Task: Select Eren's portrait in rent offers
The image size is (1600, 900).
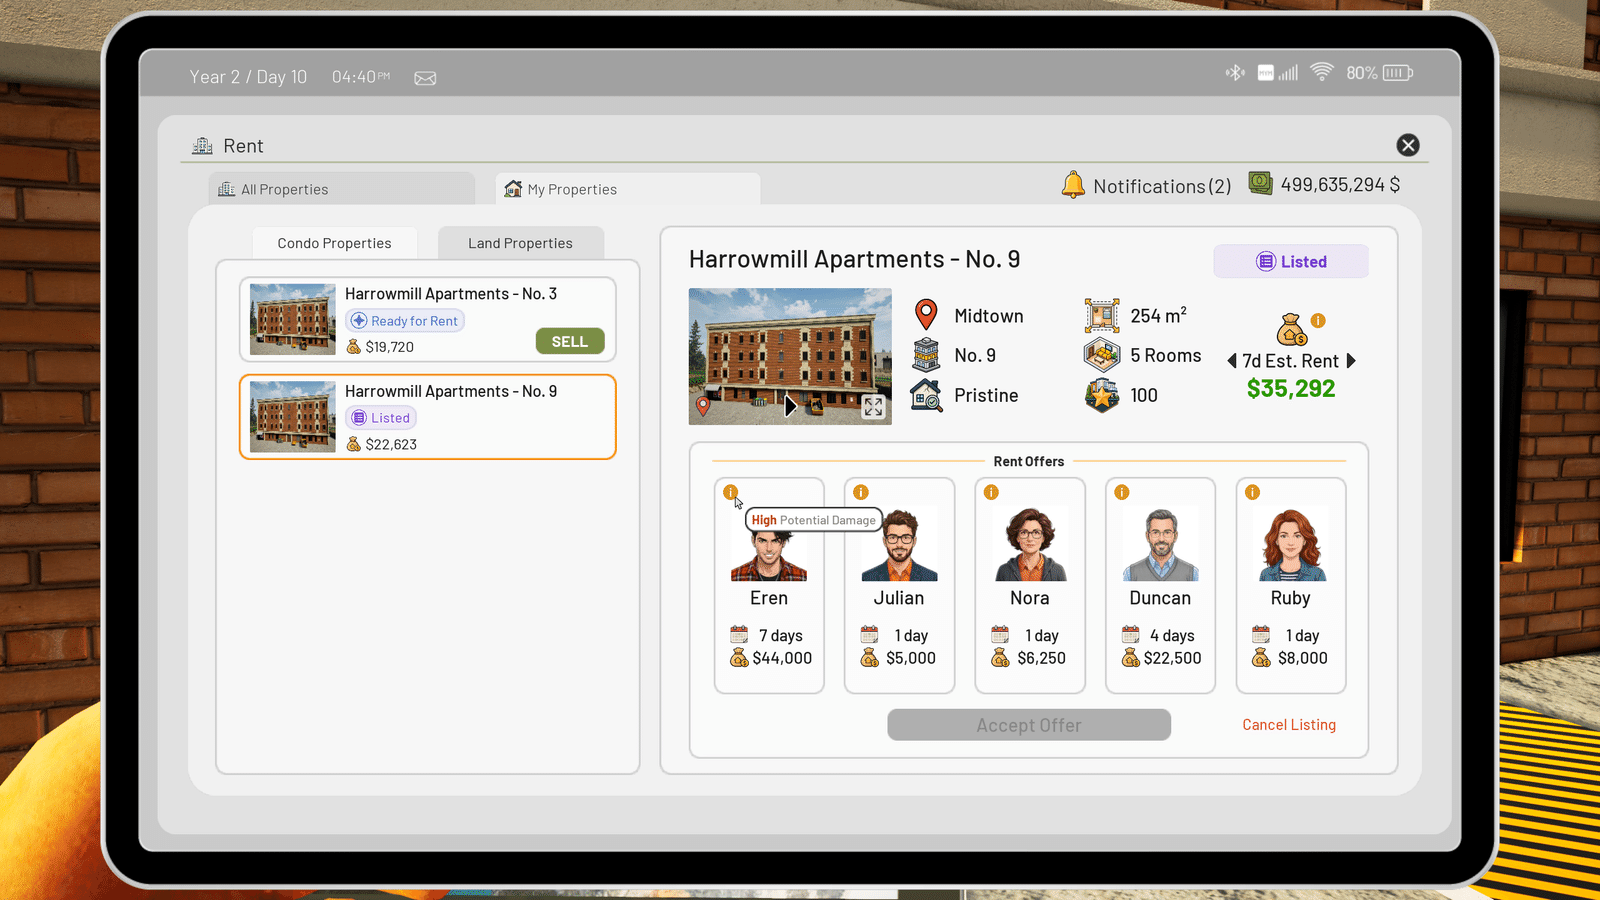Action: pos(768,552)
